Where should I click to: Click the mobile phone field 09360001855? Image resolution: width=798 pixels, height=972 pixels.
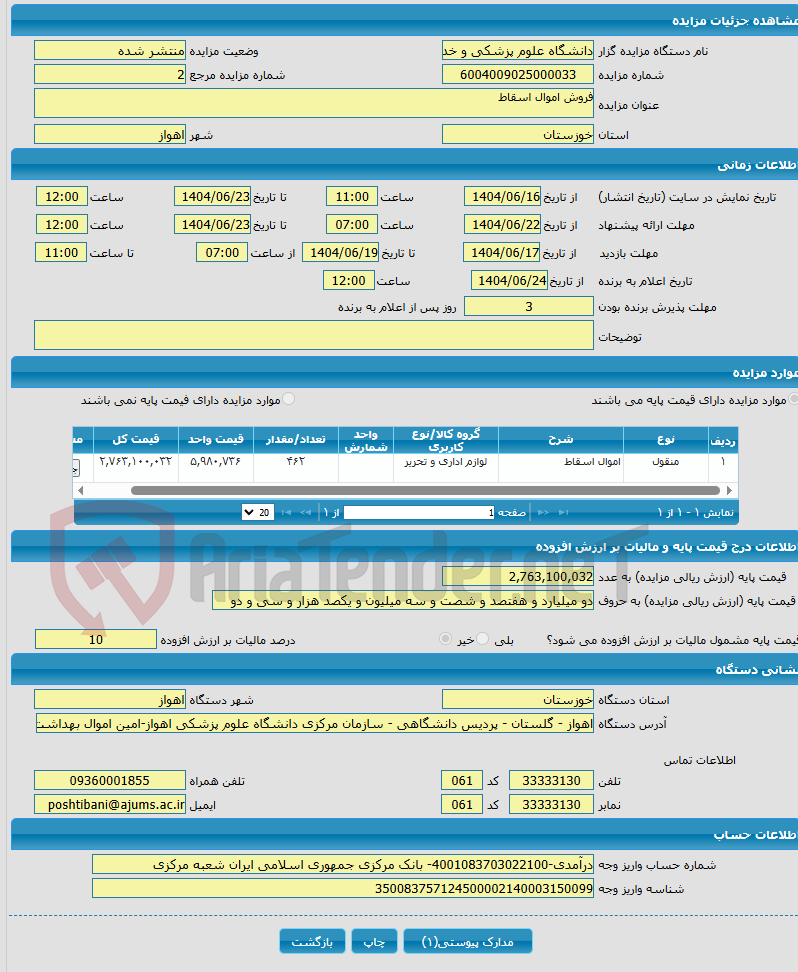(110, 780)
